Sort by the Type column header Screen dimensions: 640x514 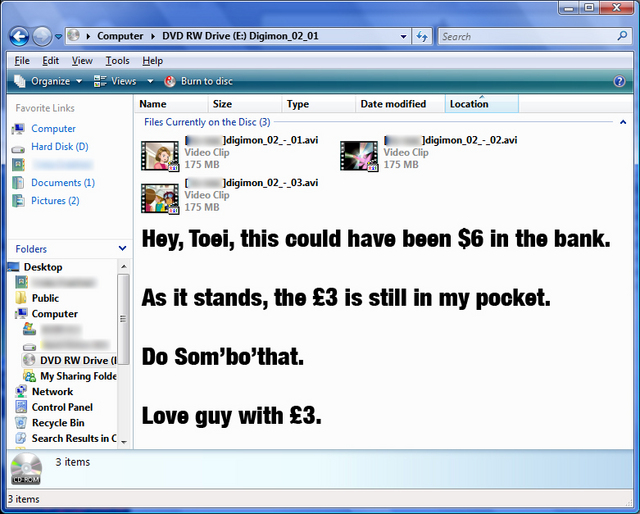319,104
